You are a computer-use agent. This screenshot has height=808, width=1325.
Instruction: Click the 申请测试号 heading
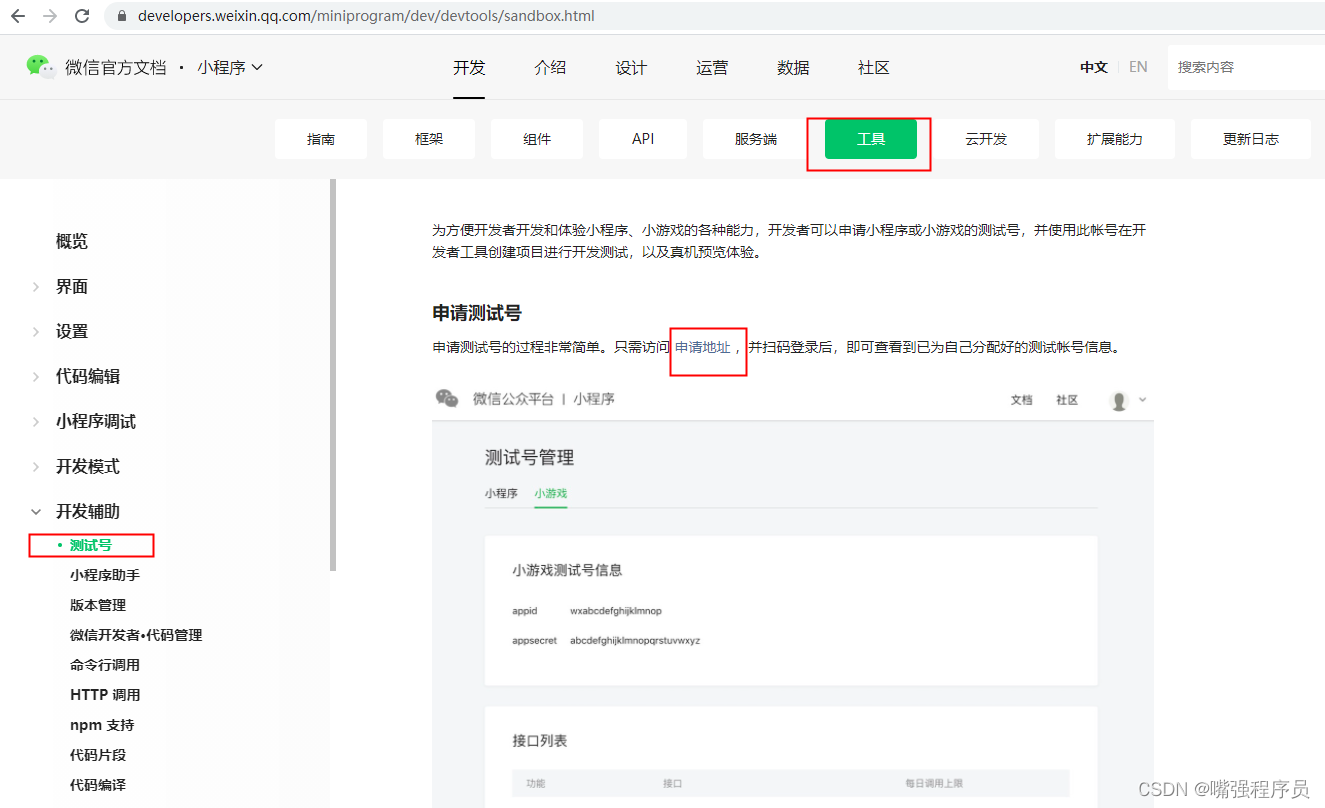tap(477, 313)
